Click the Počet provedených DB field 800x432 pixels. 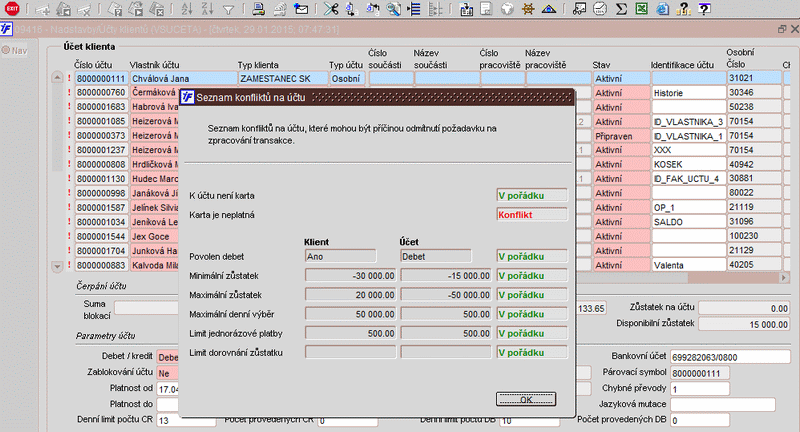(699, 421)
